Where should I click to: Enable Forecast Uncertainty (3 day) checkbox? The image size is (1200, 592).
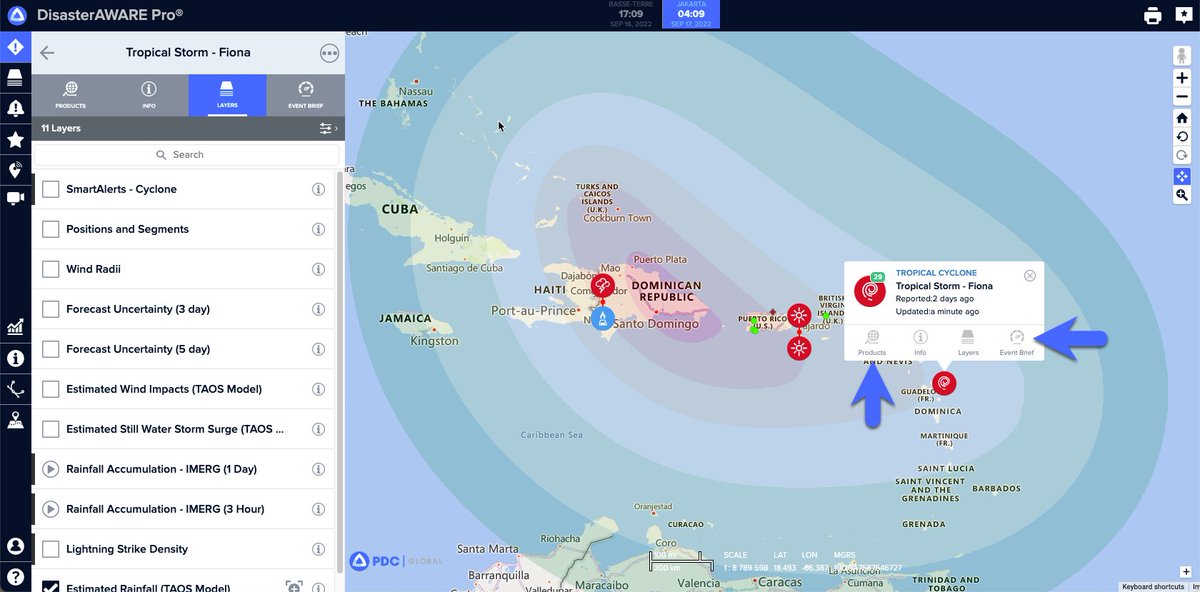(x=50, y=309)
